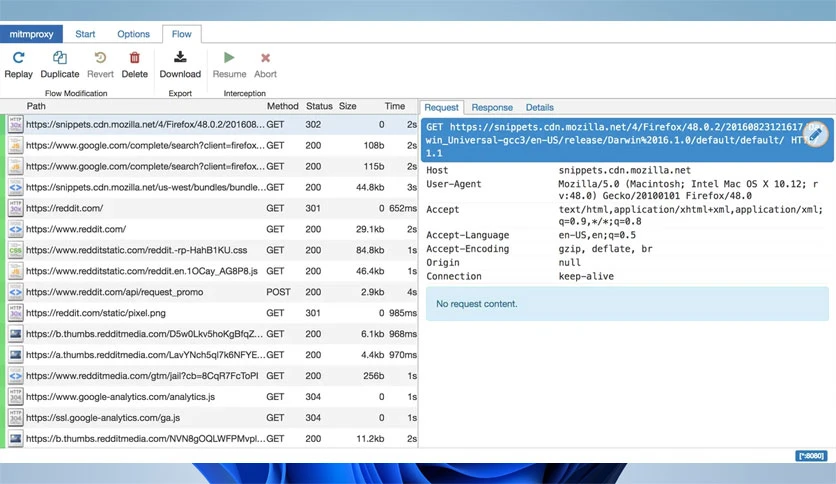Click the Replay flow icon

[x=19, y=58]
